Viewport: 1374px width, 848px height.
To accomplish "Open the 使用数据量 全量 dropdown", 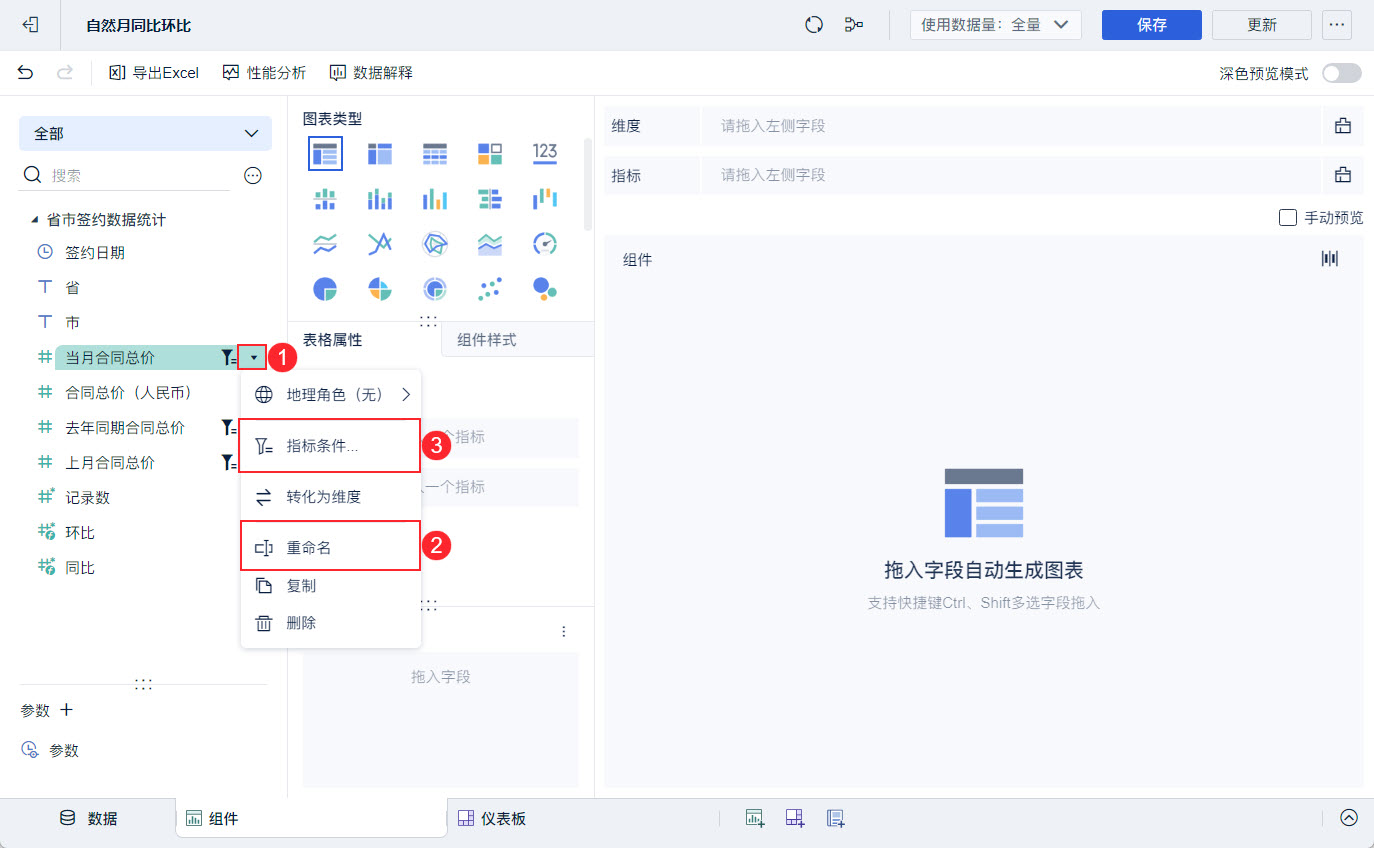I will (x=996, y=25).
